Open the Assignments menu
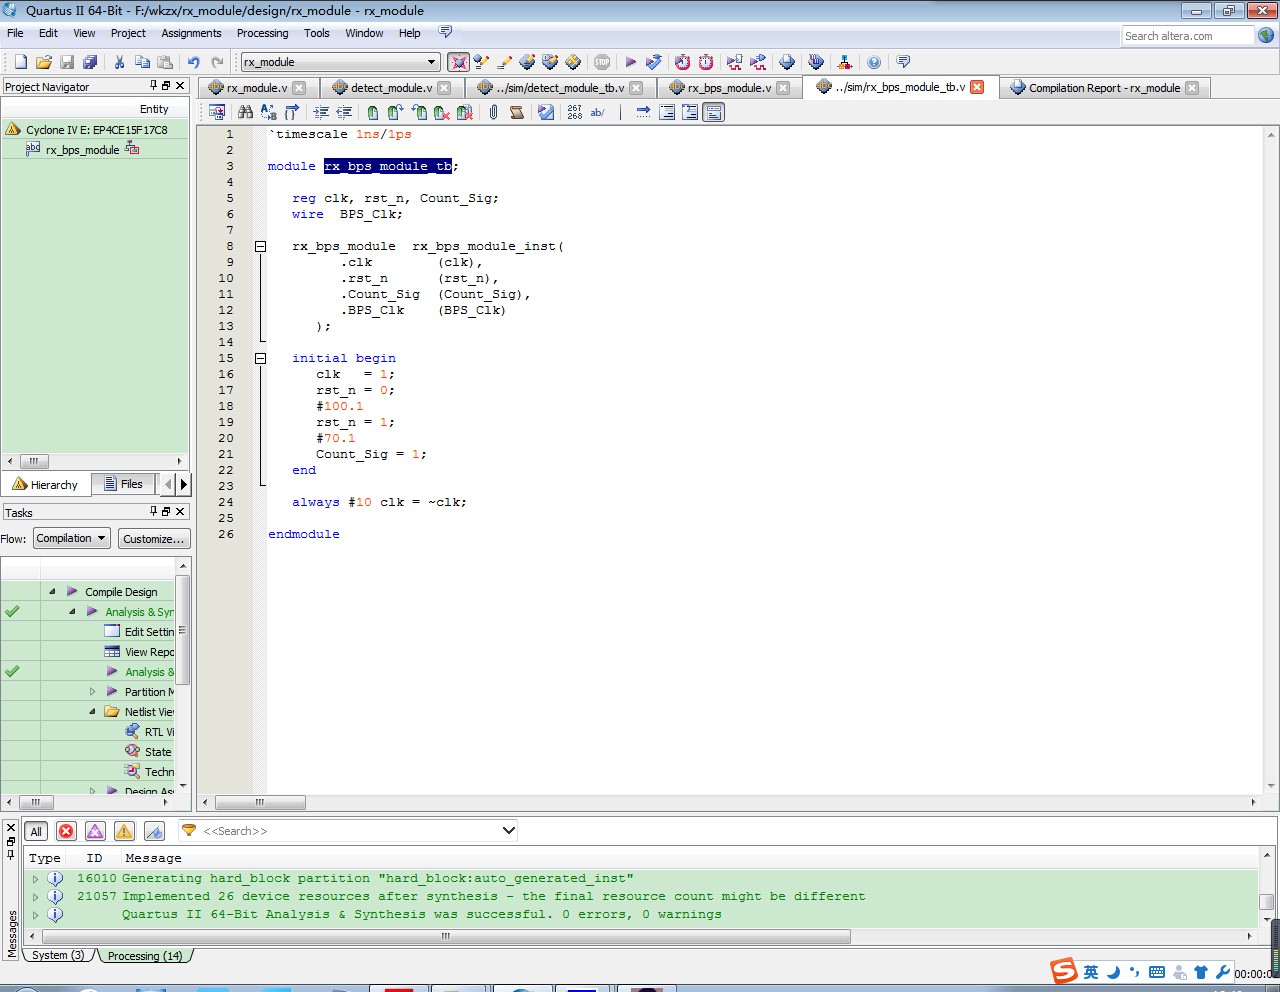 pyautogui.click(x=190, y=33)
